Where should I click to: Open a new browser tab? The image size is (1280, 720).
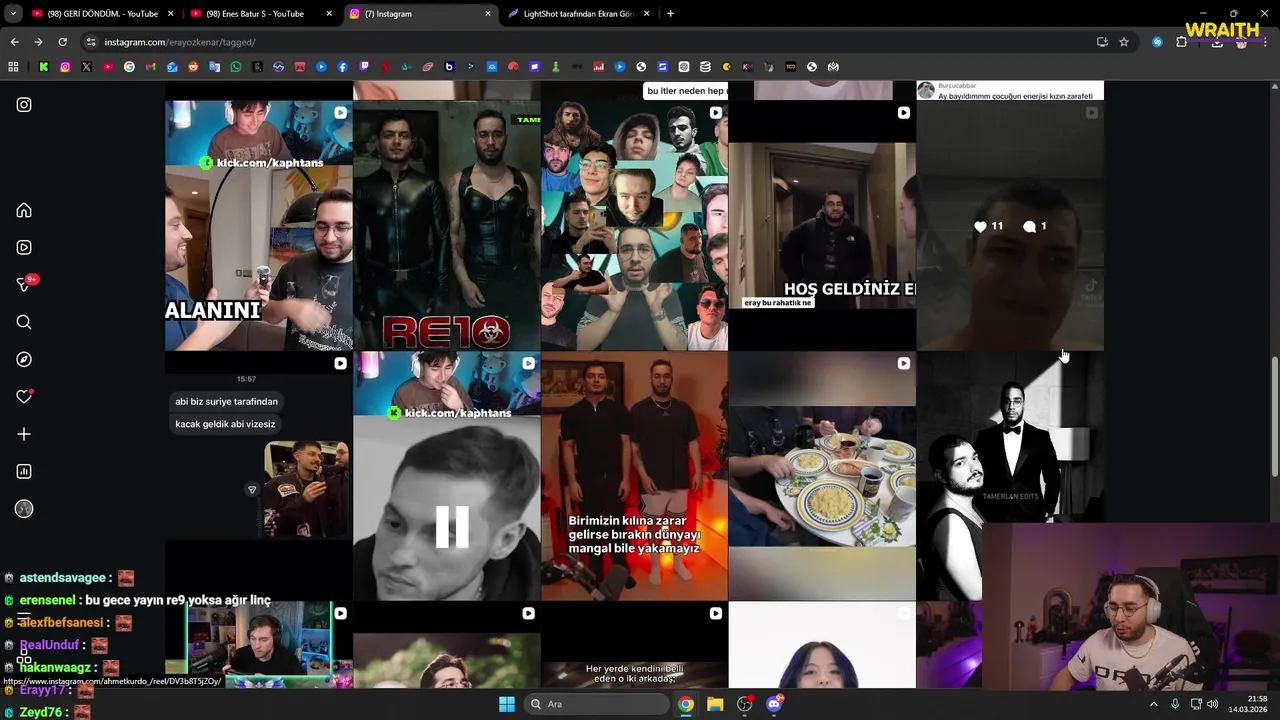click(670, 14)
